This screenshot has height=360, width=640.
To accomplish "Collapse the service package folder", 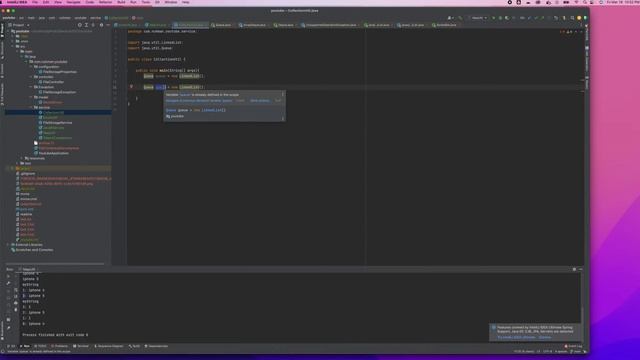I will (x=31, y=107).
